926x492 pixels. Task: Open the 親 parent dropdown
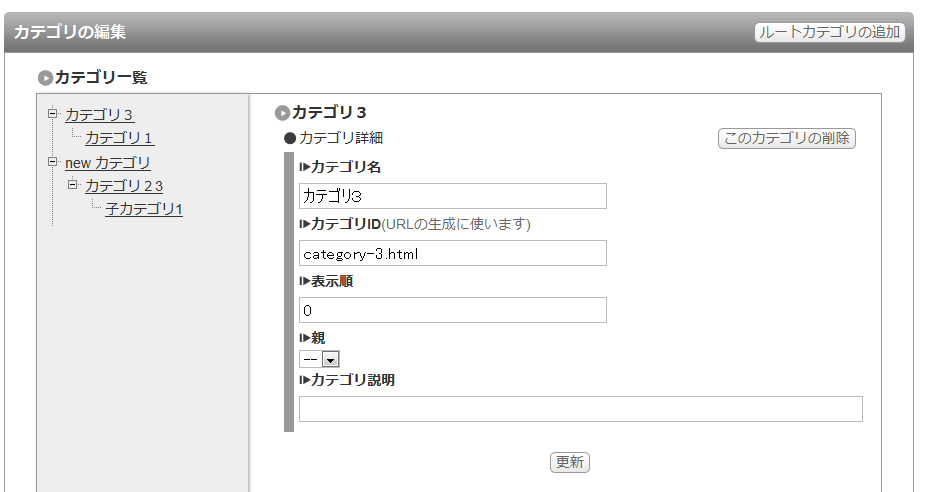point(319,359)
